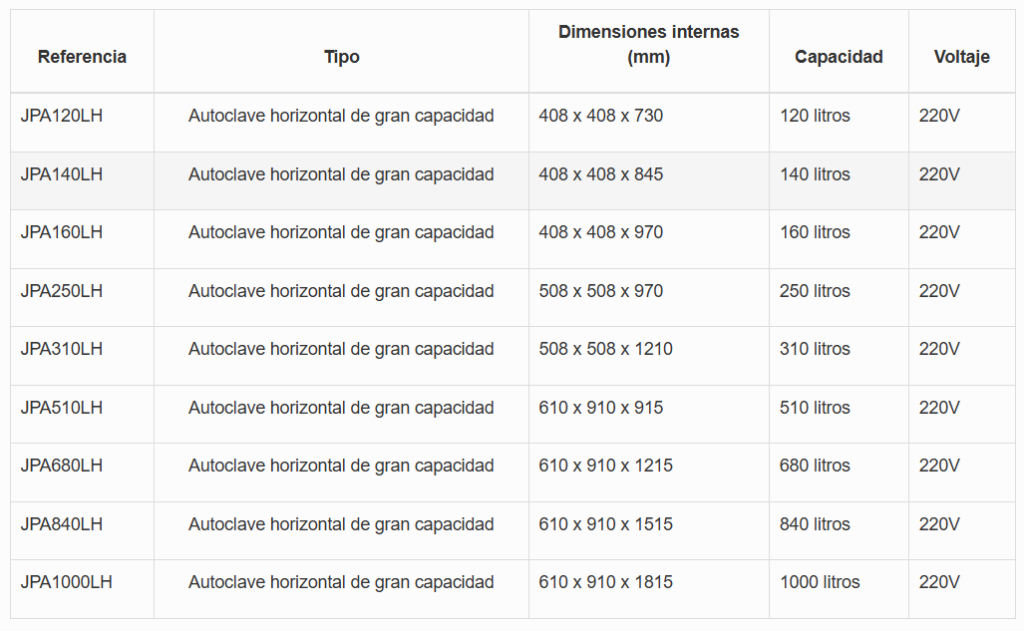Viewport: 1024px width, 631px height.
Task: Select the 508 x 508 x 1210 dimensions cell
Action: [x=605, y=350]
